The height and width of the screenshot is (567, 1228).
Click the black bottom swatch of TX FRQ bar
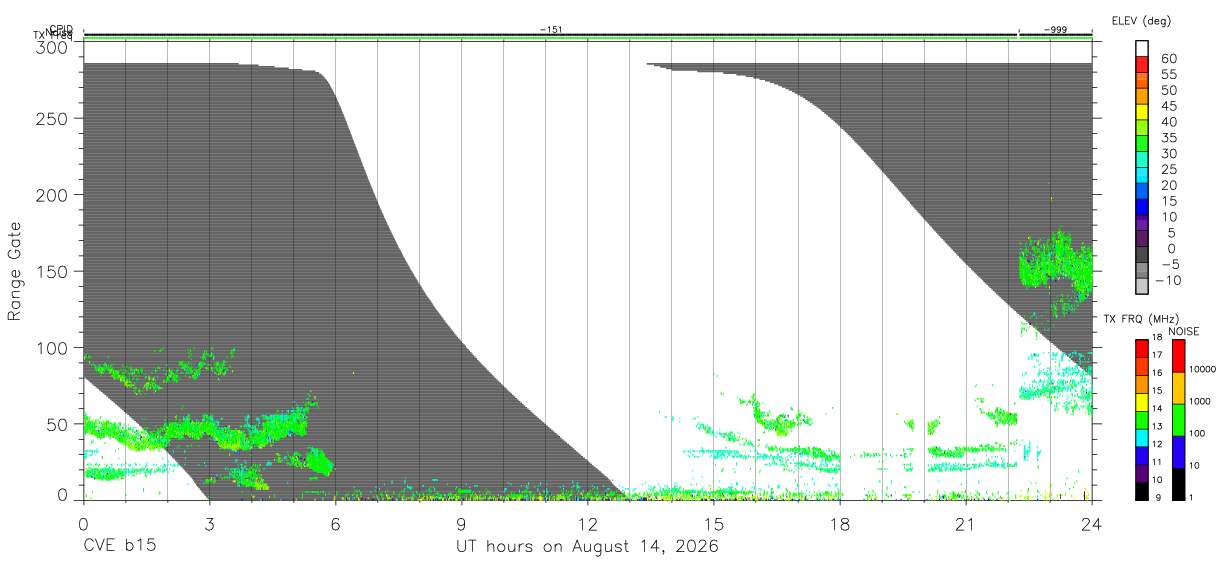coord(1142,491)
